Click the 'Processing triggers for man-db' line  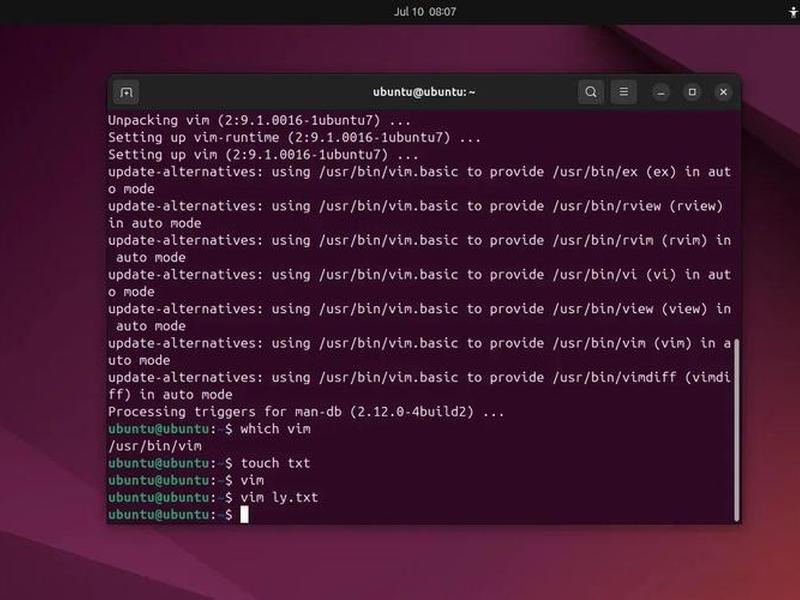(306, 412)
